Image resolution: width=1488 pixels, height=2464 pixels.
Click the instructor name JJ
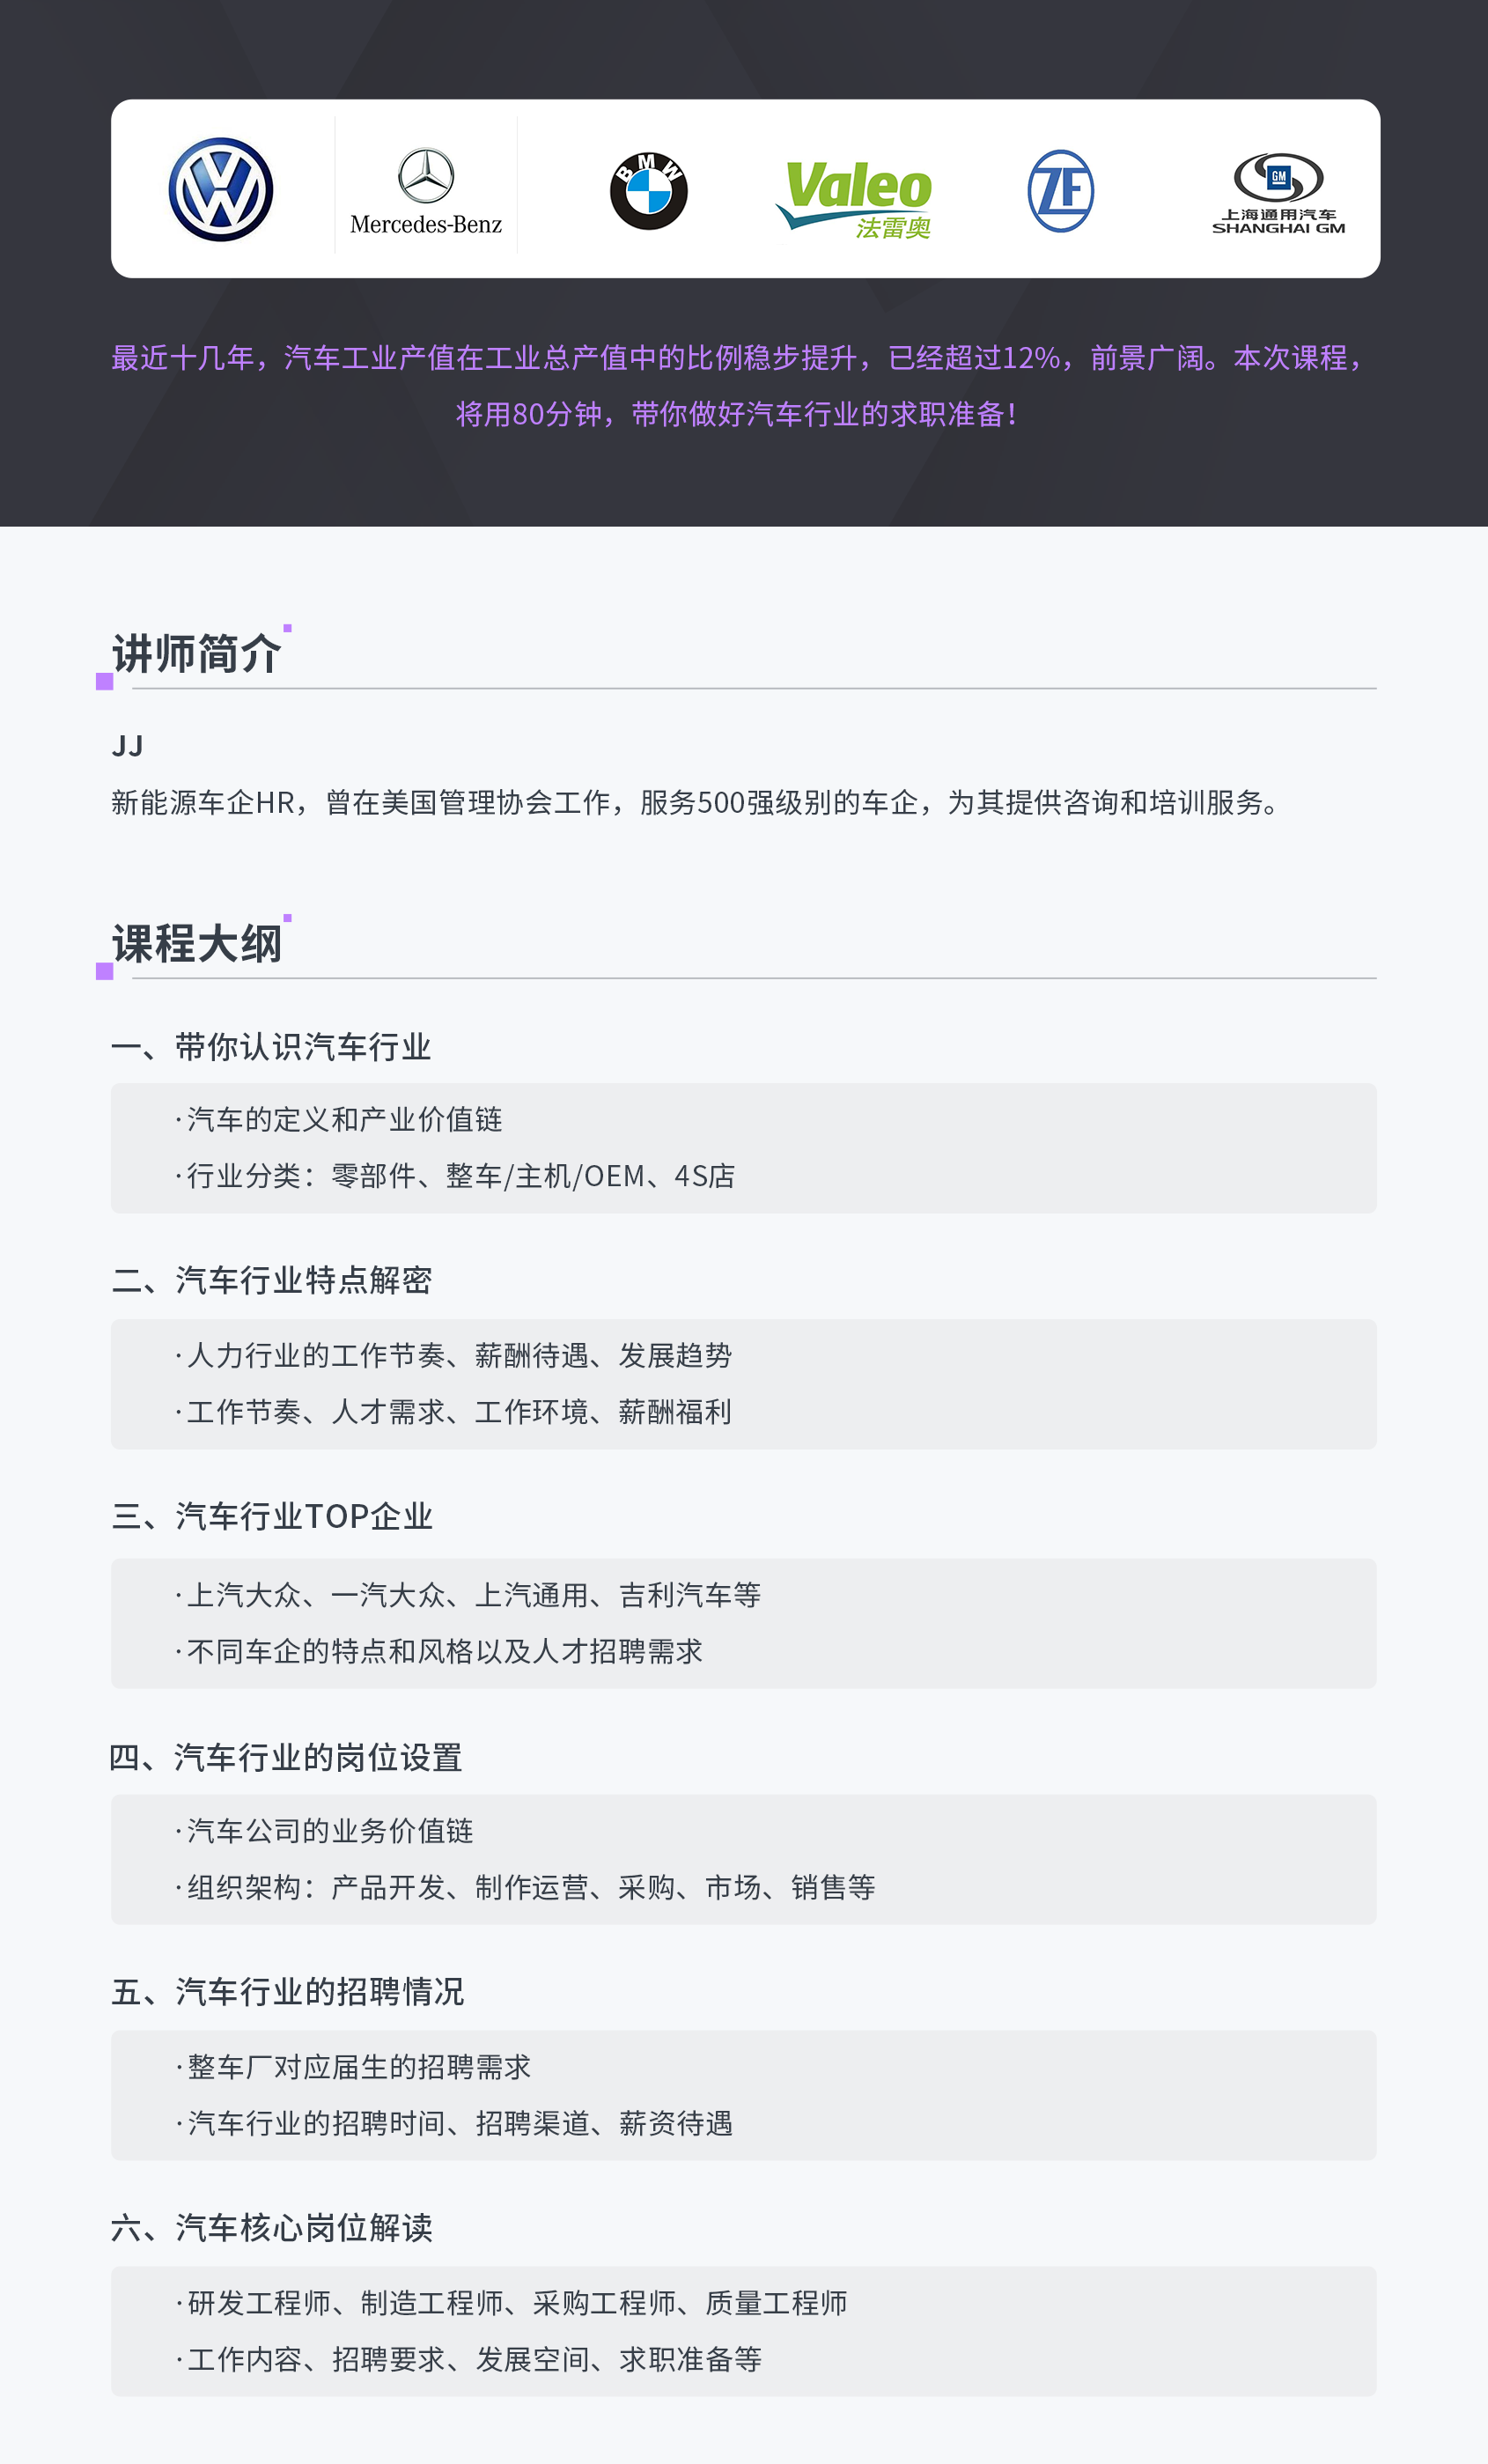128,746
